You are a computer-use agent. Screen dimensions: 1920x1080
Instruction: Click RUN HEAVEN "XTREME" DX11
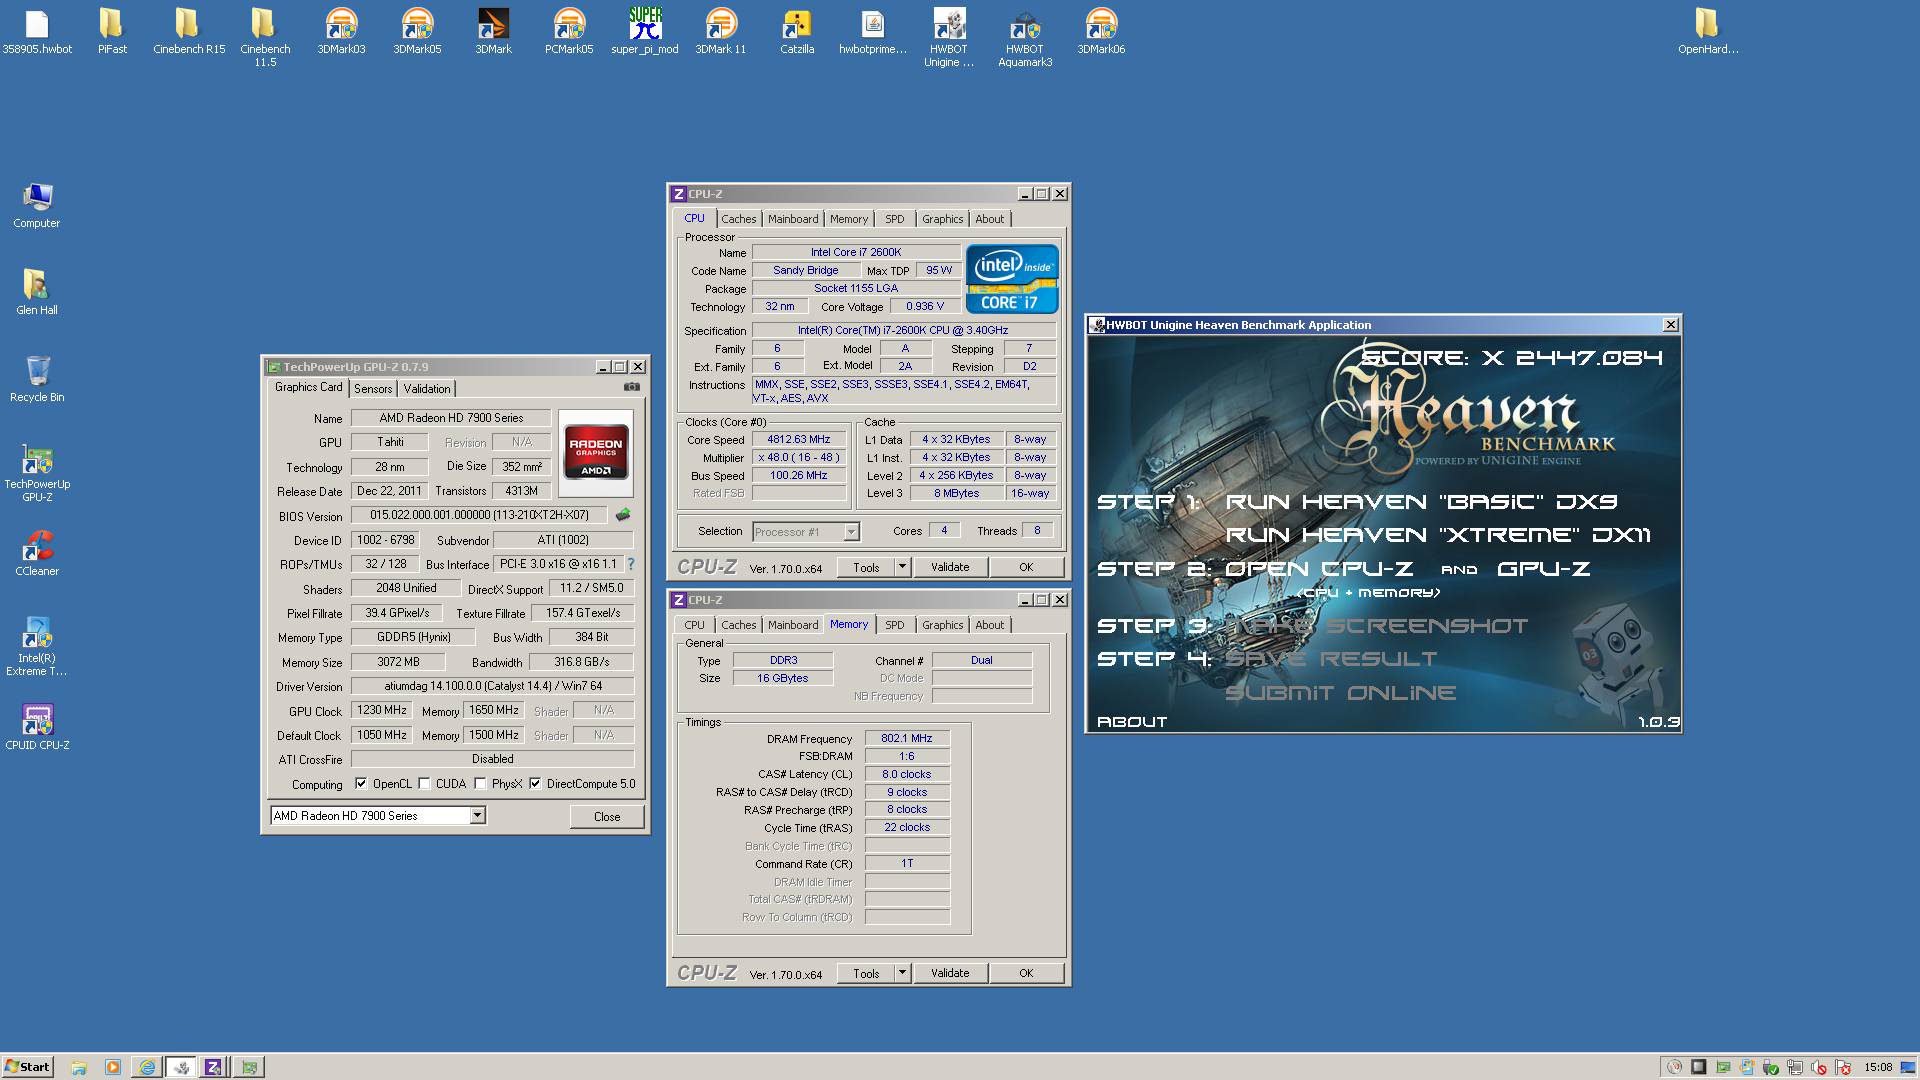pyautogui.click(x=1438, y=535)
